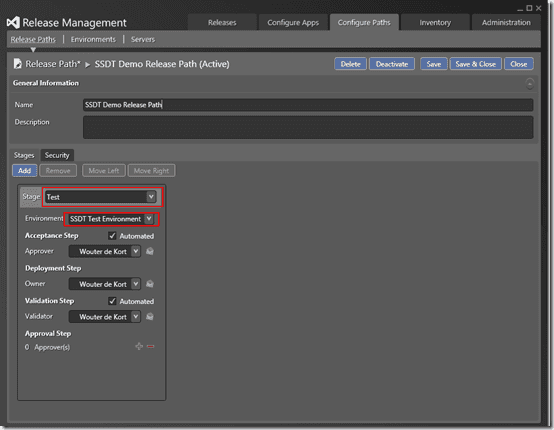Select the Stages tab

24,155
